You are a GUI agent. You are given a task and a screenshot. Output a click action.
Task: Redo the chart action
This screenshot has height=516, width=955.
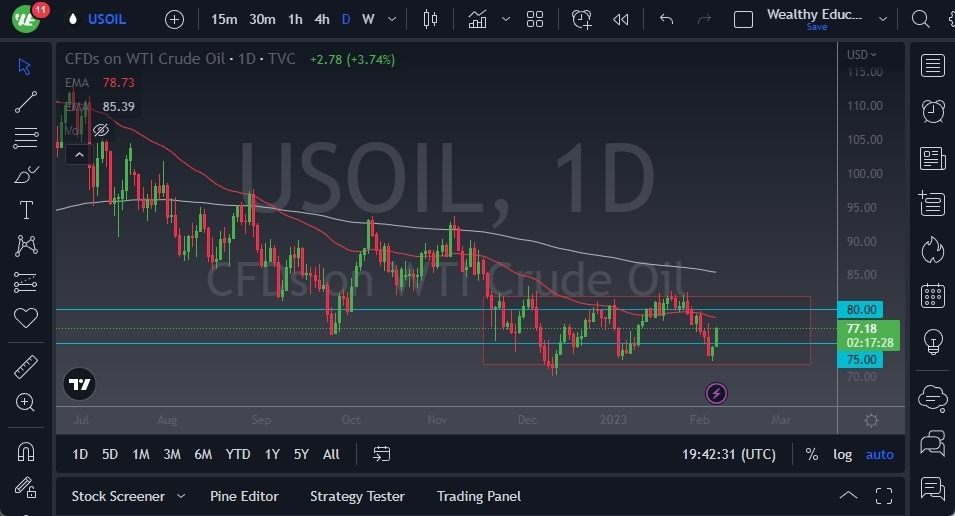(x=704, y=19)
